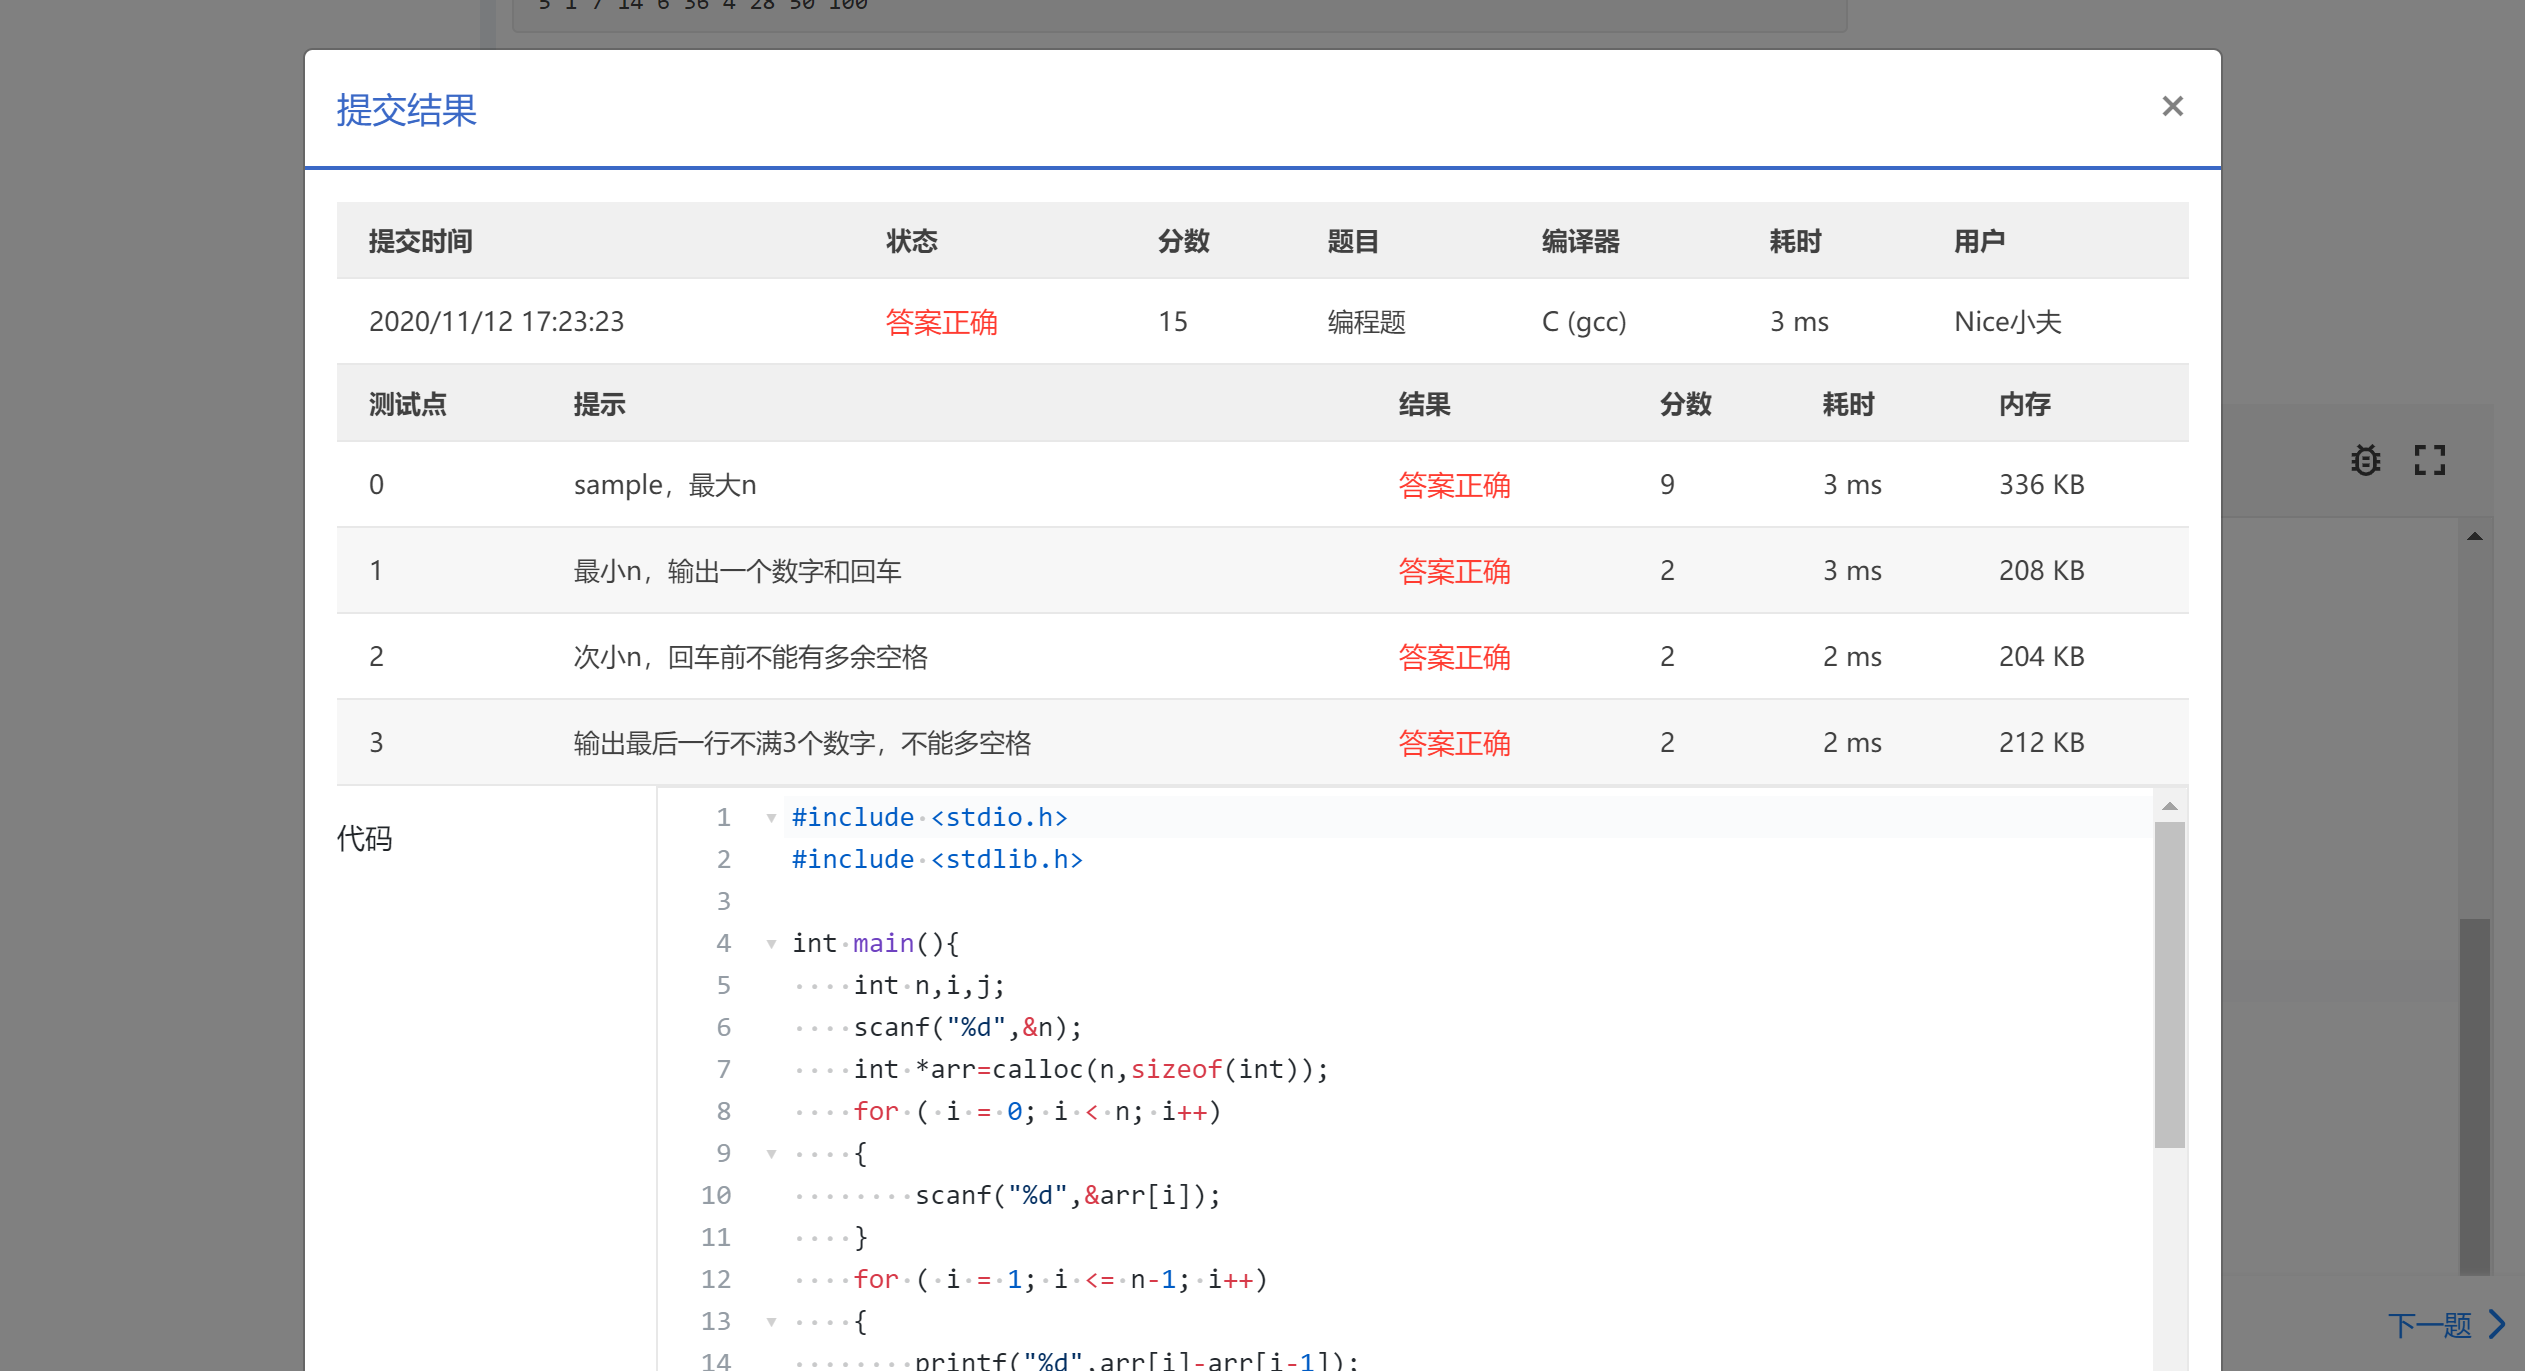Click the fullscreen expand icon

(2429, 460)
